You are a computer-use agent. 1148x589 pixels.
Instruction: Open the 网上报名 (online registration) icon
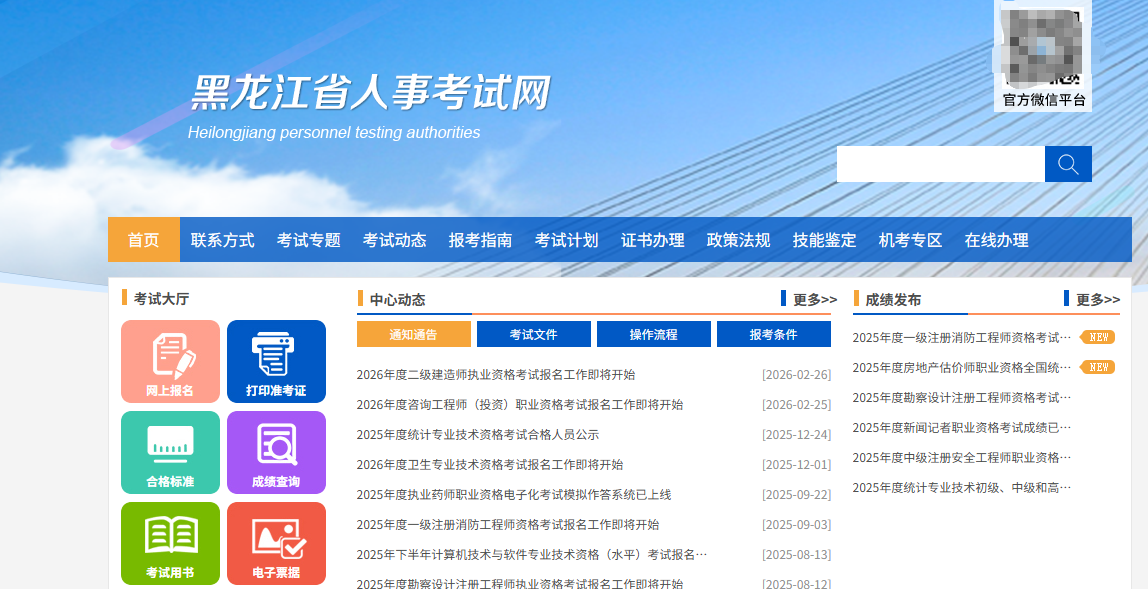point(170,361)
